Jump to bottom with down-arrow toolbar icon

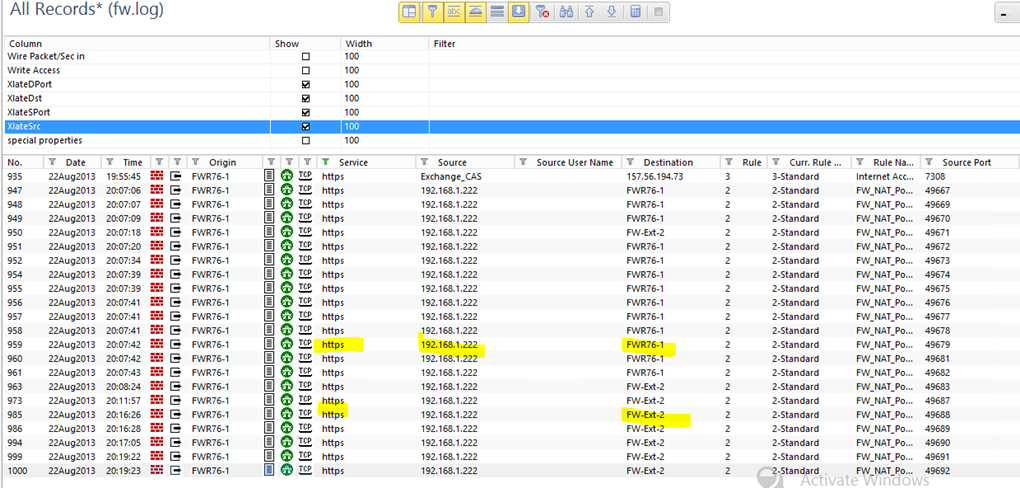tap(611, 12)
